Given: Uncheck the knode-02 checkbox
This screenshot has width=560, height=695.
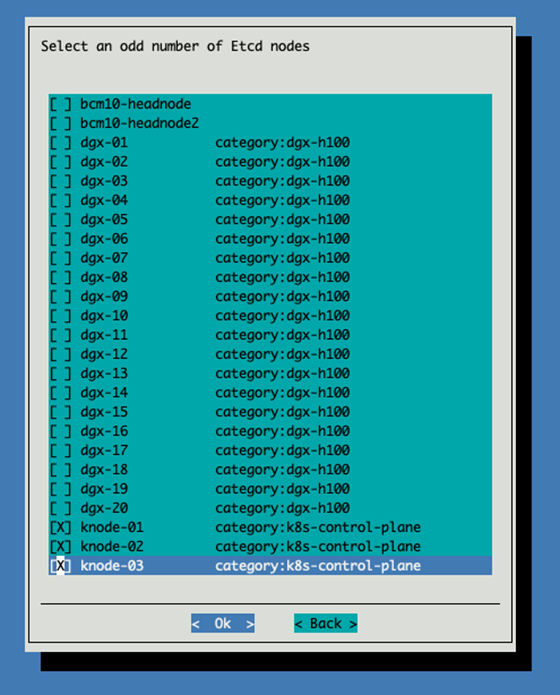Looking at the screenshot, I should point(60,547).
